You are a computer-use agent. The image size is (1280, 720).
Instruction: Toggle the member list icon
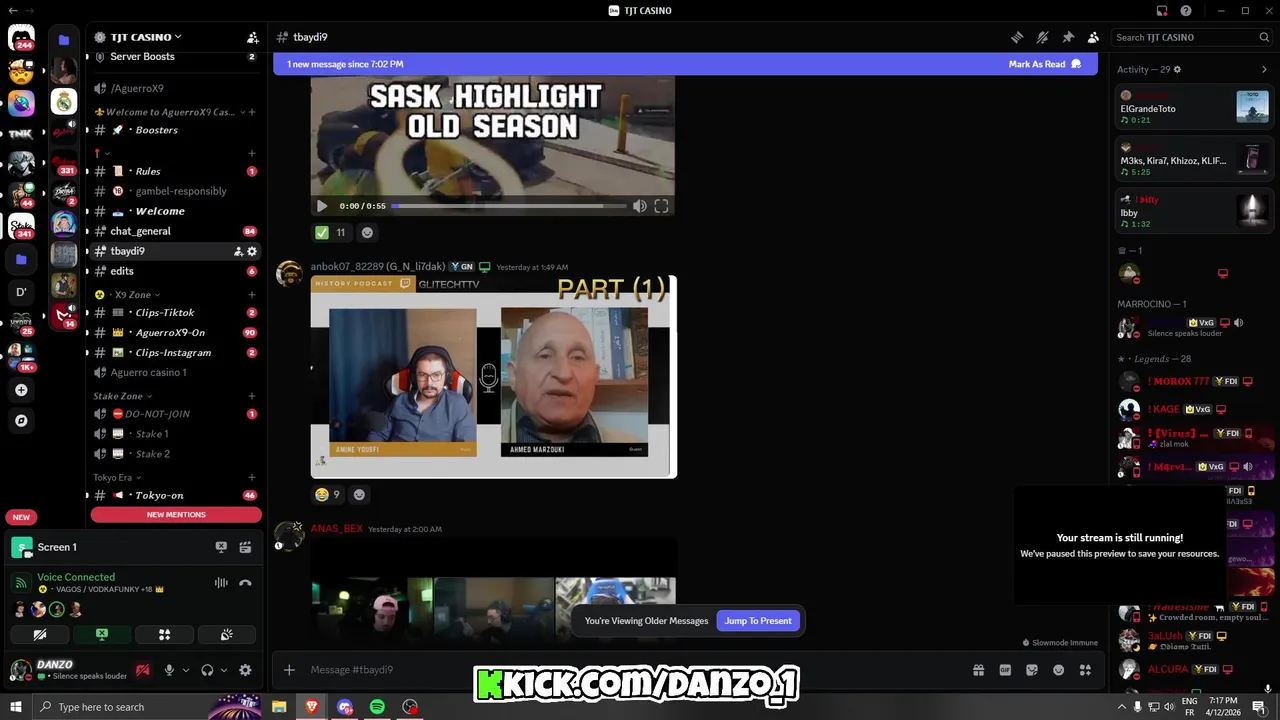[x=1093, y=37]
